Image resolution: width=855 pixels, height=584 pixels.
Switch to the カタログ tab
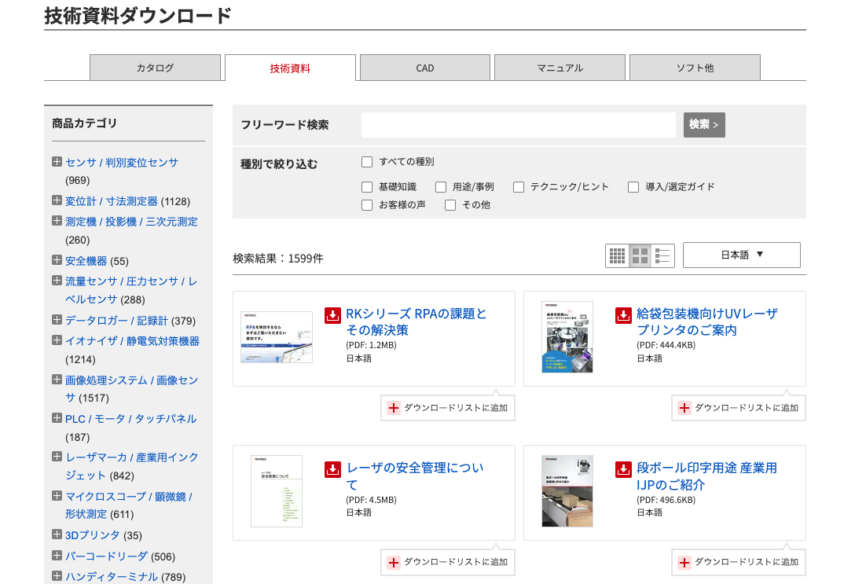pyautogui.click(x=155, y=68)
